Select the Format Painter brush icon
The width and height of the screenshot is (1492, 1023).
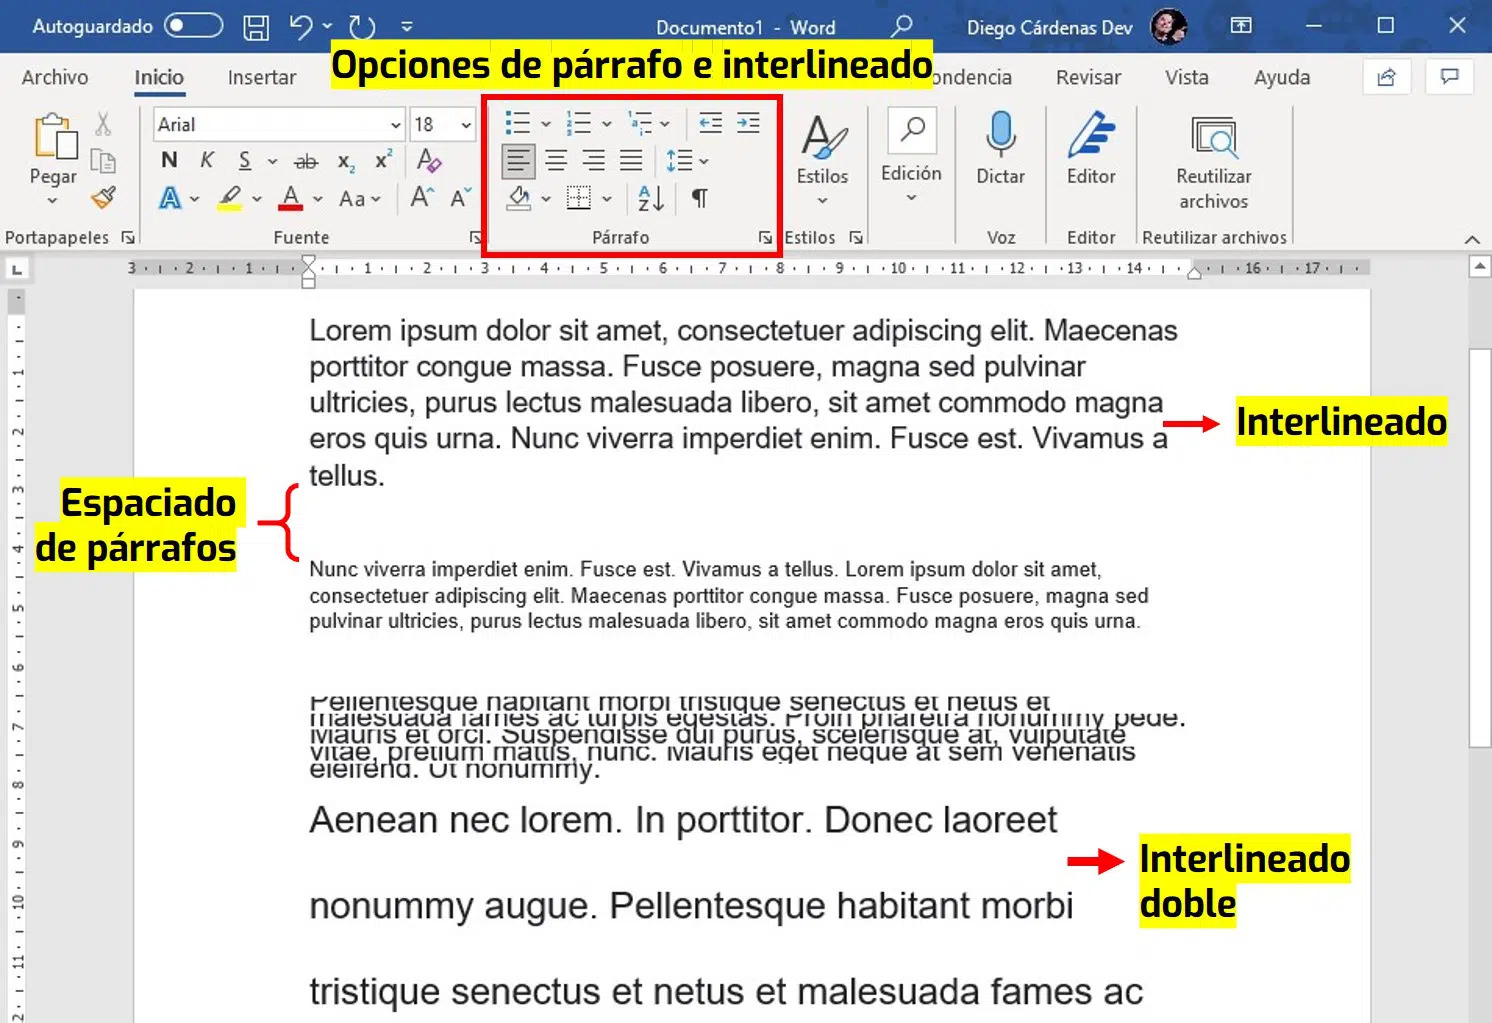pos(103,198)
